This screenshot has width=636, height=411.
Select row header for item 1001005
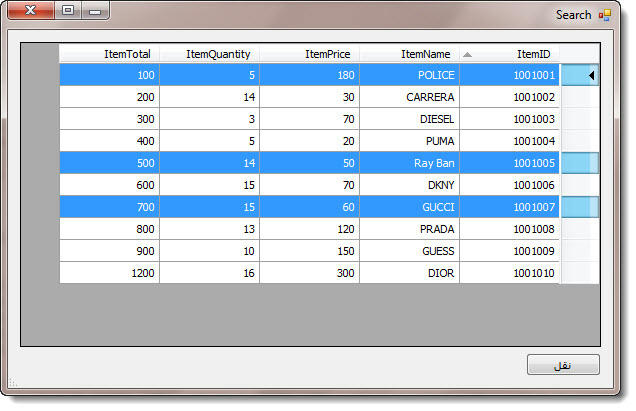[579, 163]
